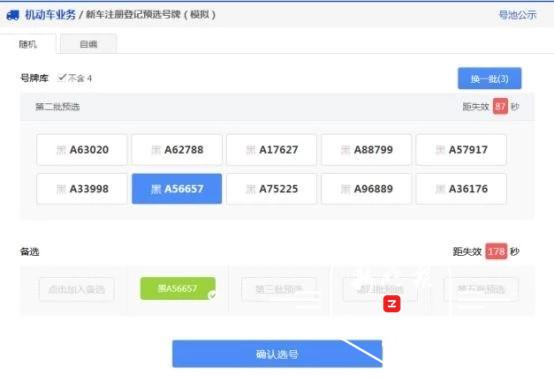Click the green checkmark on 黑A56657 chip
Image resolution: width=554 pixels, height=380 pixels.
pyautogui.click(x=212, y=295)
